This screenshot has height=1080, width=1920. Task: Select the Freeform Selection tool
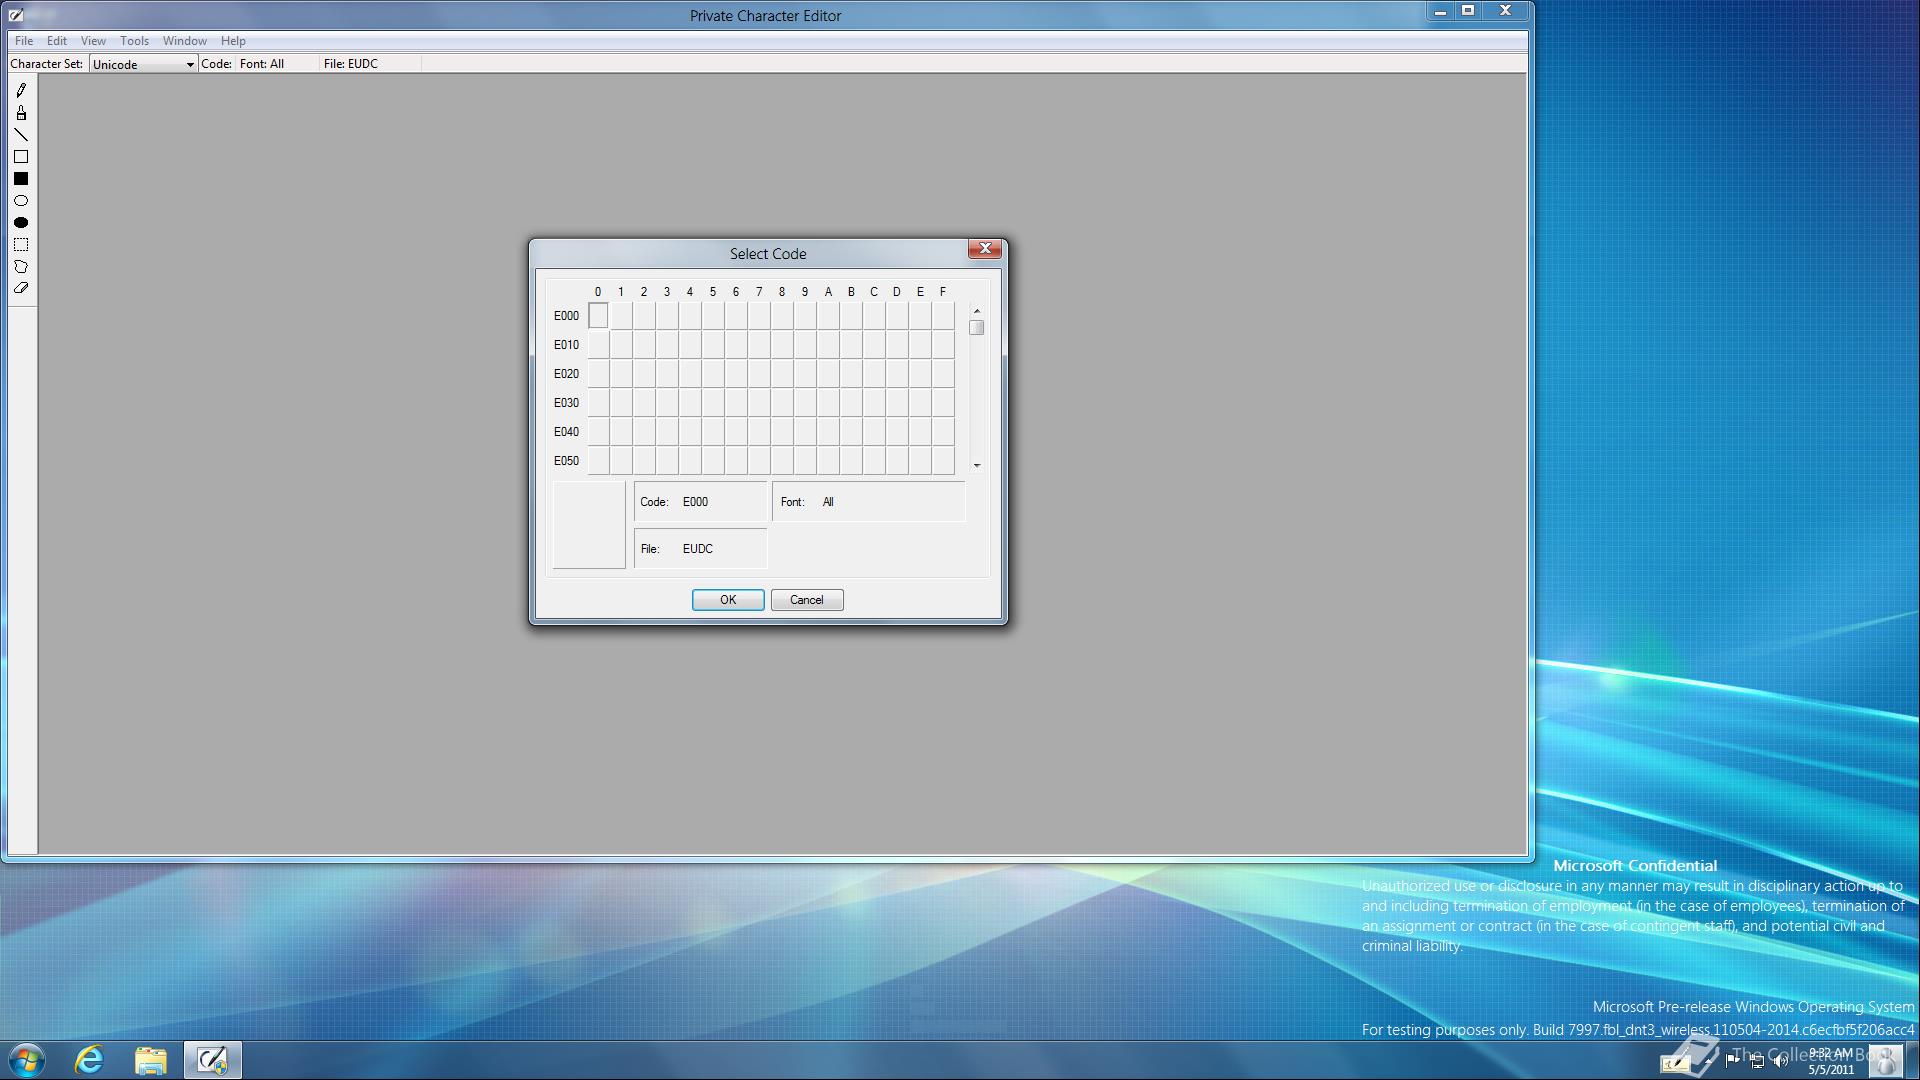click(21, 267)
